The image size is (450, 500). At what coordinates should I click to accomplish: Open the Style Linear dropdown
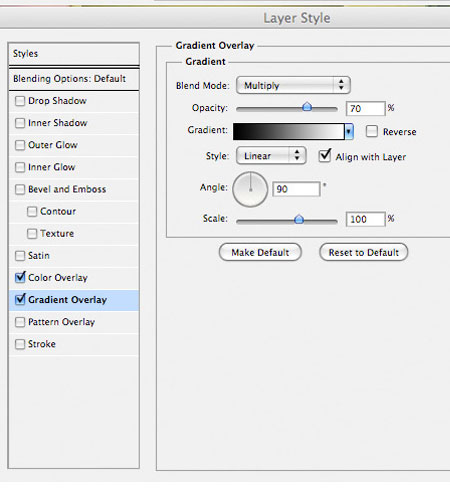(271, 156)
